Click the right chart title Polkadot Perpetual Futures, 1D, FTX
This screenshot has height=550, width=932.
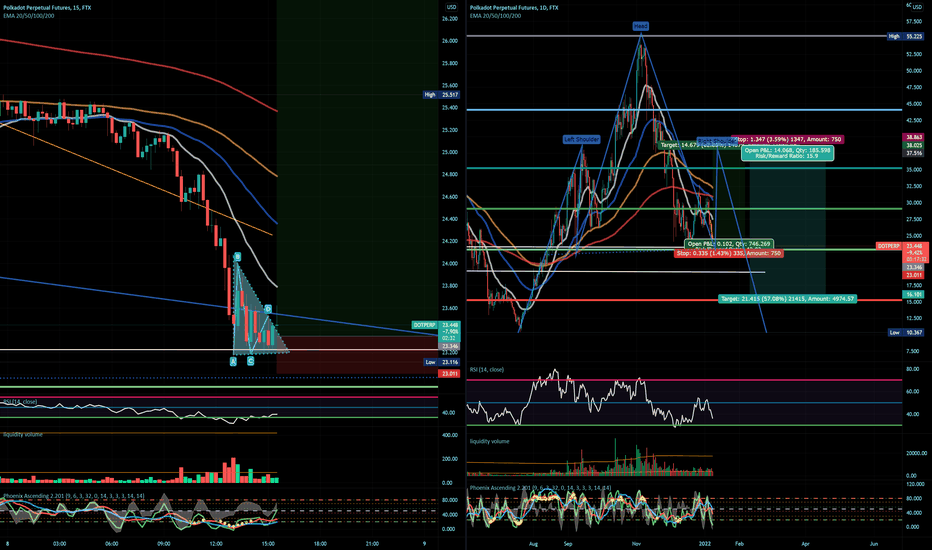tap(514, 8)
